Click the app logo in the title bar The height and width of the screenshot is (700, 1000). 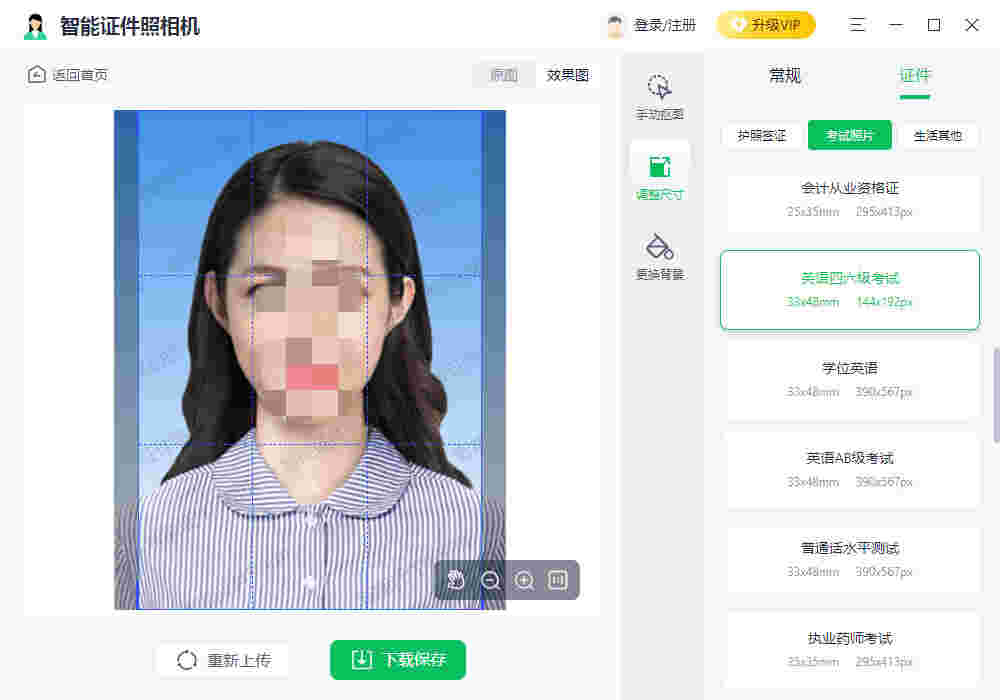[36, 24]
